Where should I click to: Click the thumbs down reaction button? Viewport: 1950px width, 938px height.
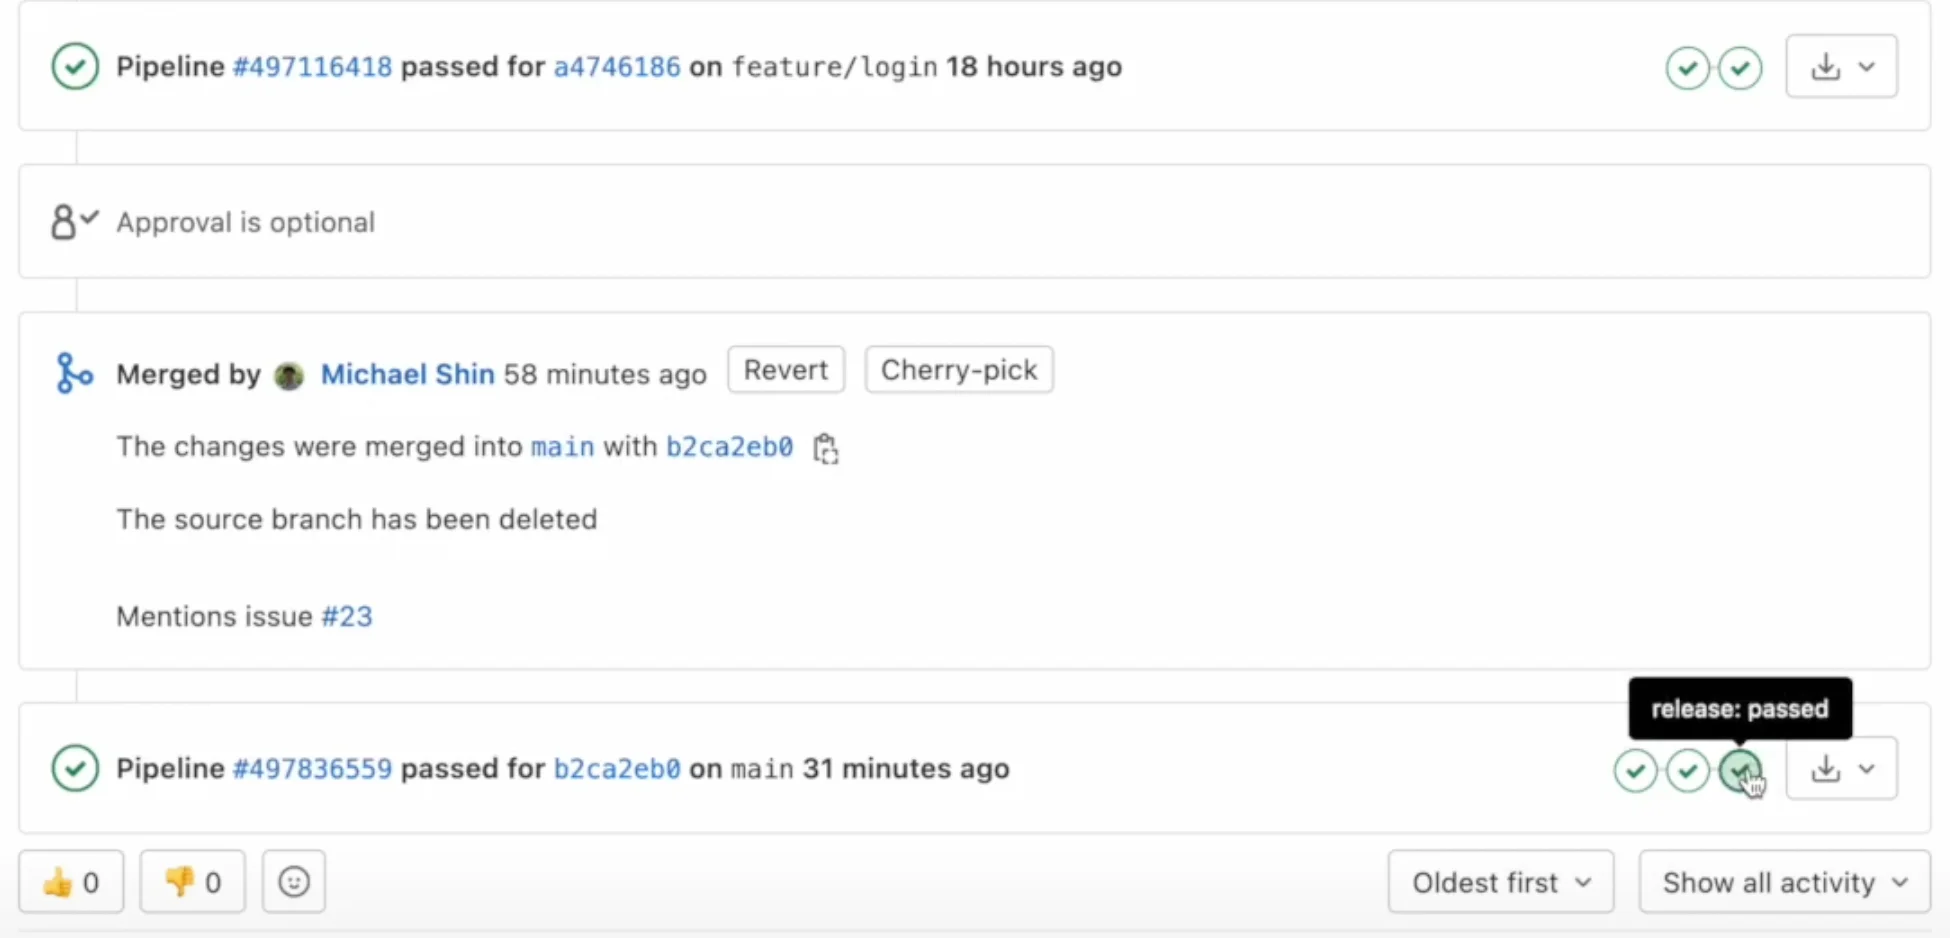tap(193, 882)
